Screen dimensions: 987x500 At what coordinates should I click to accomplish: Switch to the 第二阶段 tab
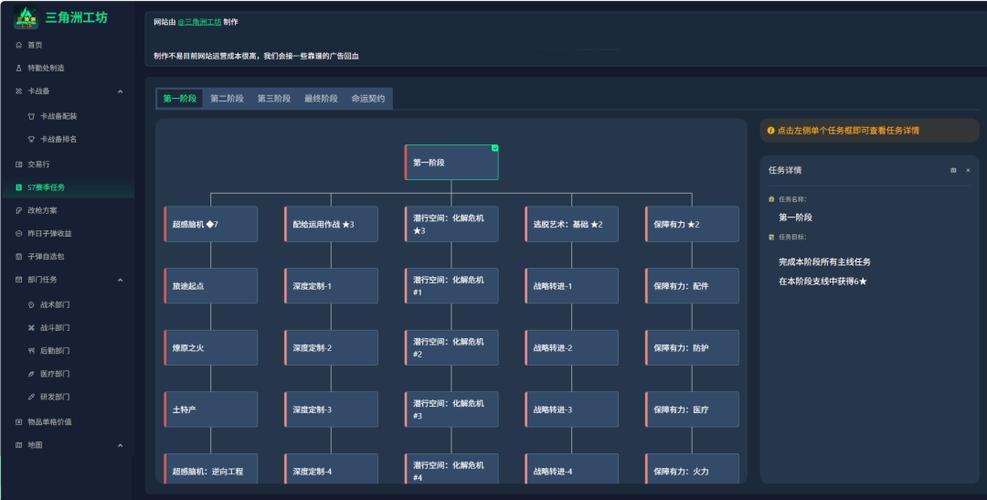tap(227, 99)
